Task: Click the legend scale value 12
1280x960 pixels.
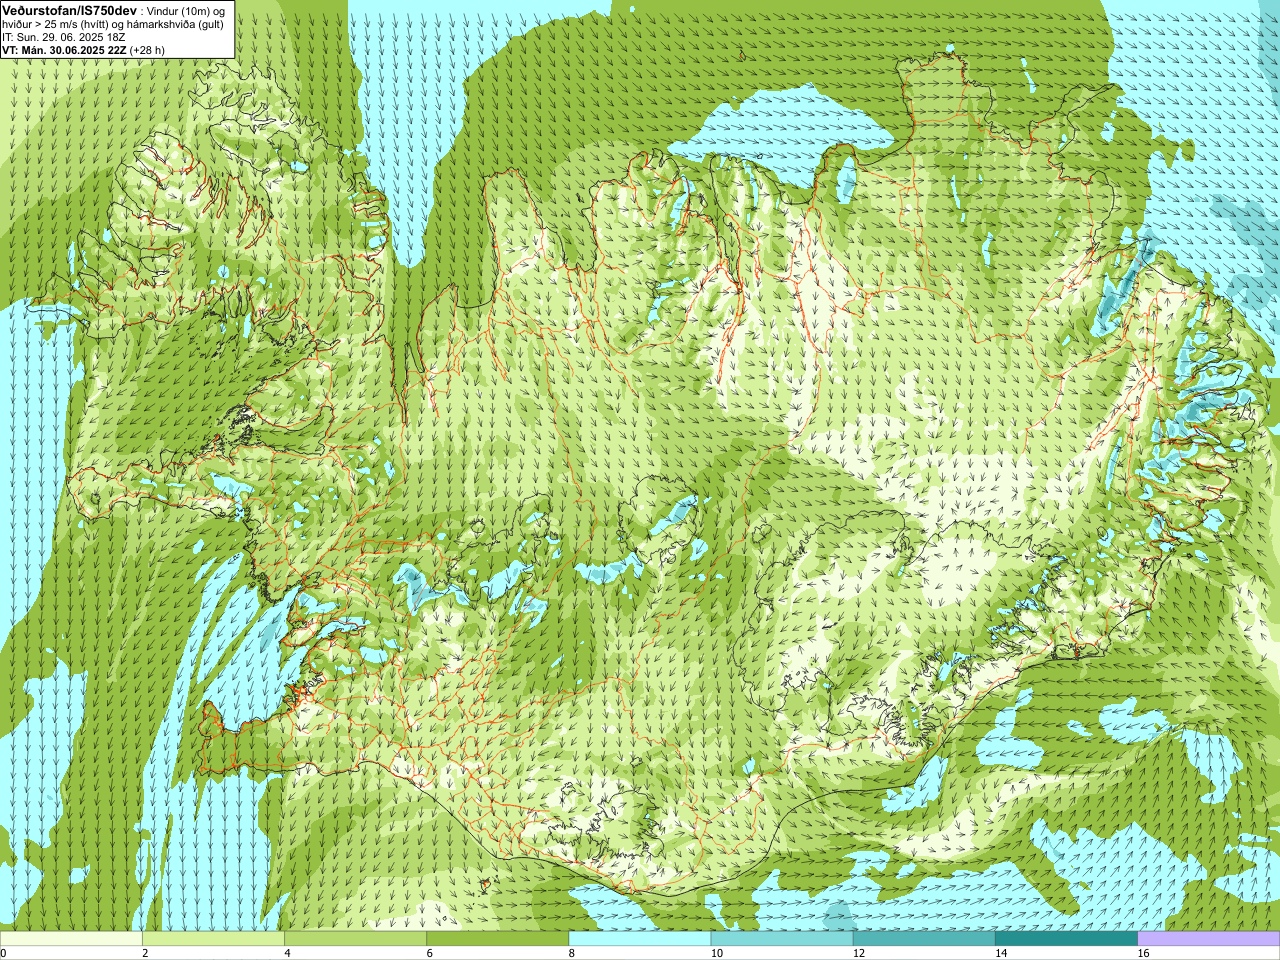Action: point(859,953)
